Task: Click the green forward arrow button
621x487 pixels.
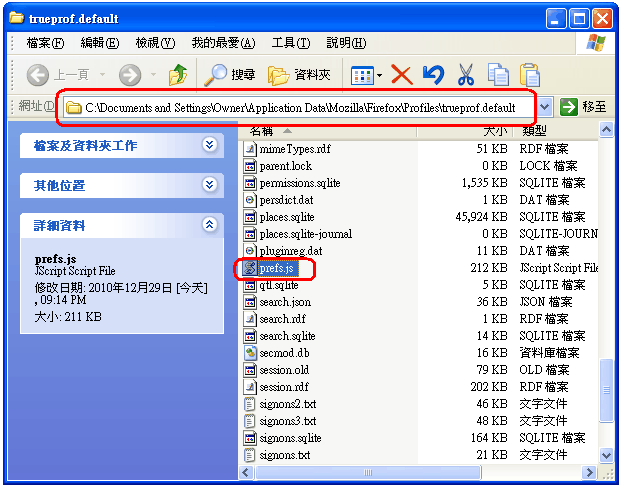Action: [x=130, y=74]
